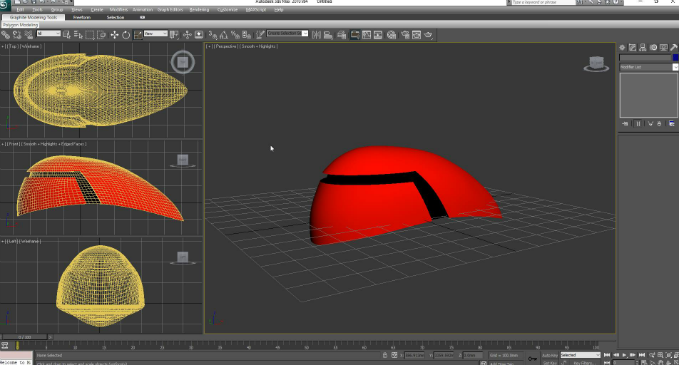Switch to the Utilities command panel
Screen dimensions: 679x365
[x=674, y=48]
